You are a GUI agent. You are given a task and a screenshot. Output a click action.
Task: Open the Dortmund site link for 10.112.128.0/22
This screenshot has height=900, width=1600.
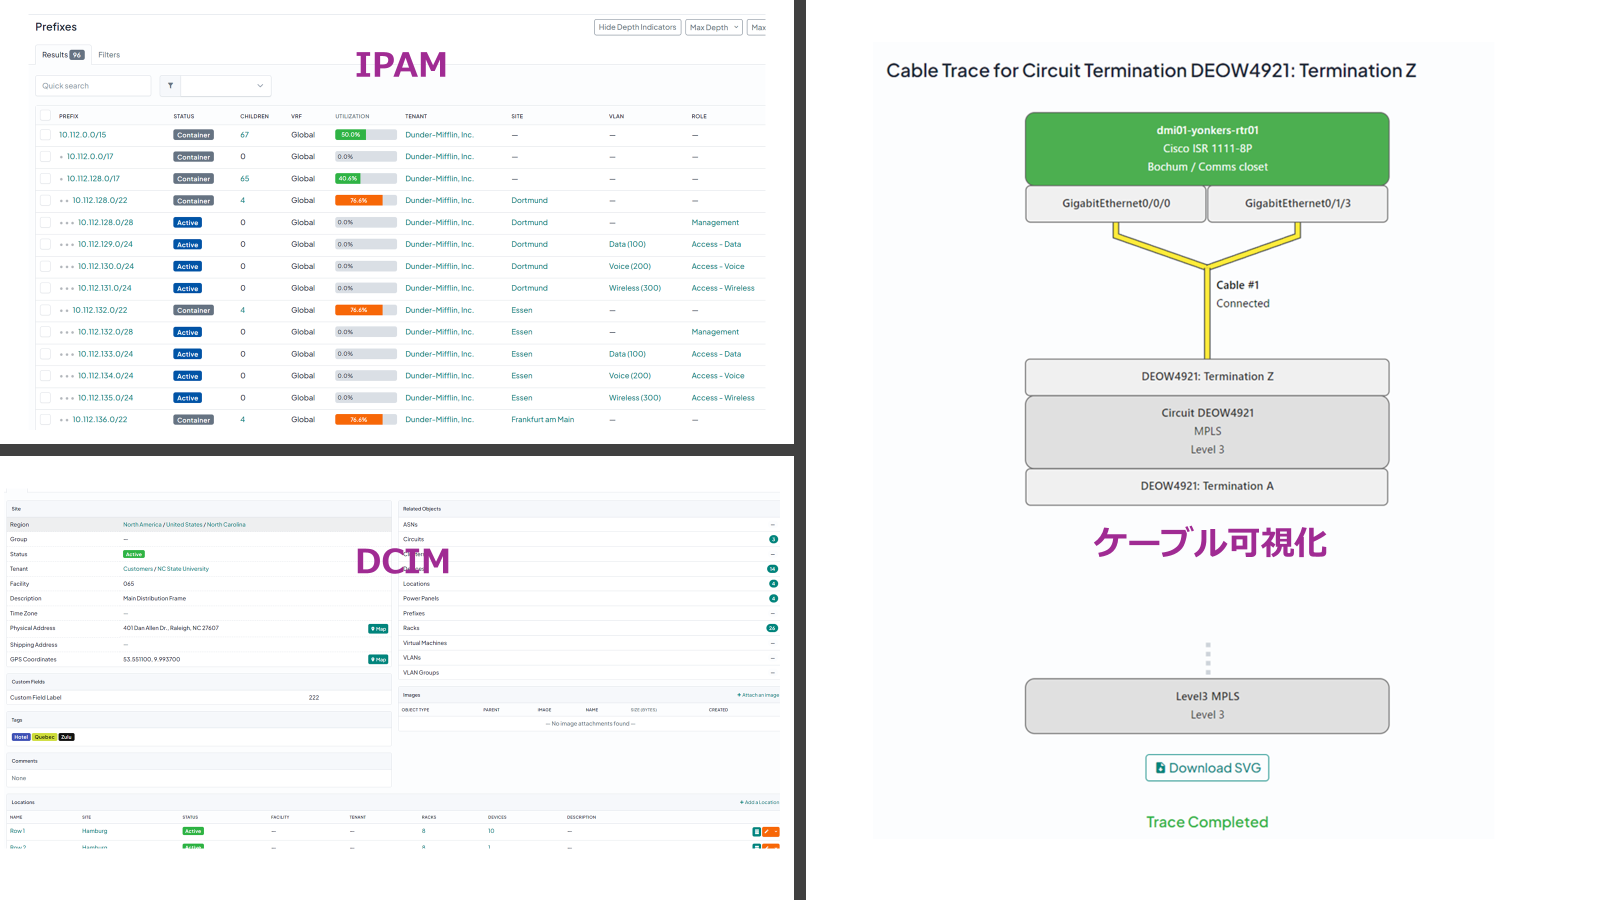(x=529, y=201)
